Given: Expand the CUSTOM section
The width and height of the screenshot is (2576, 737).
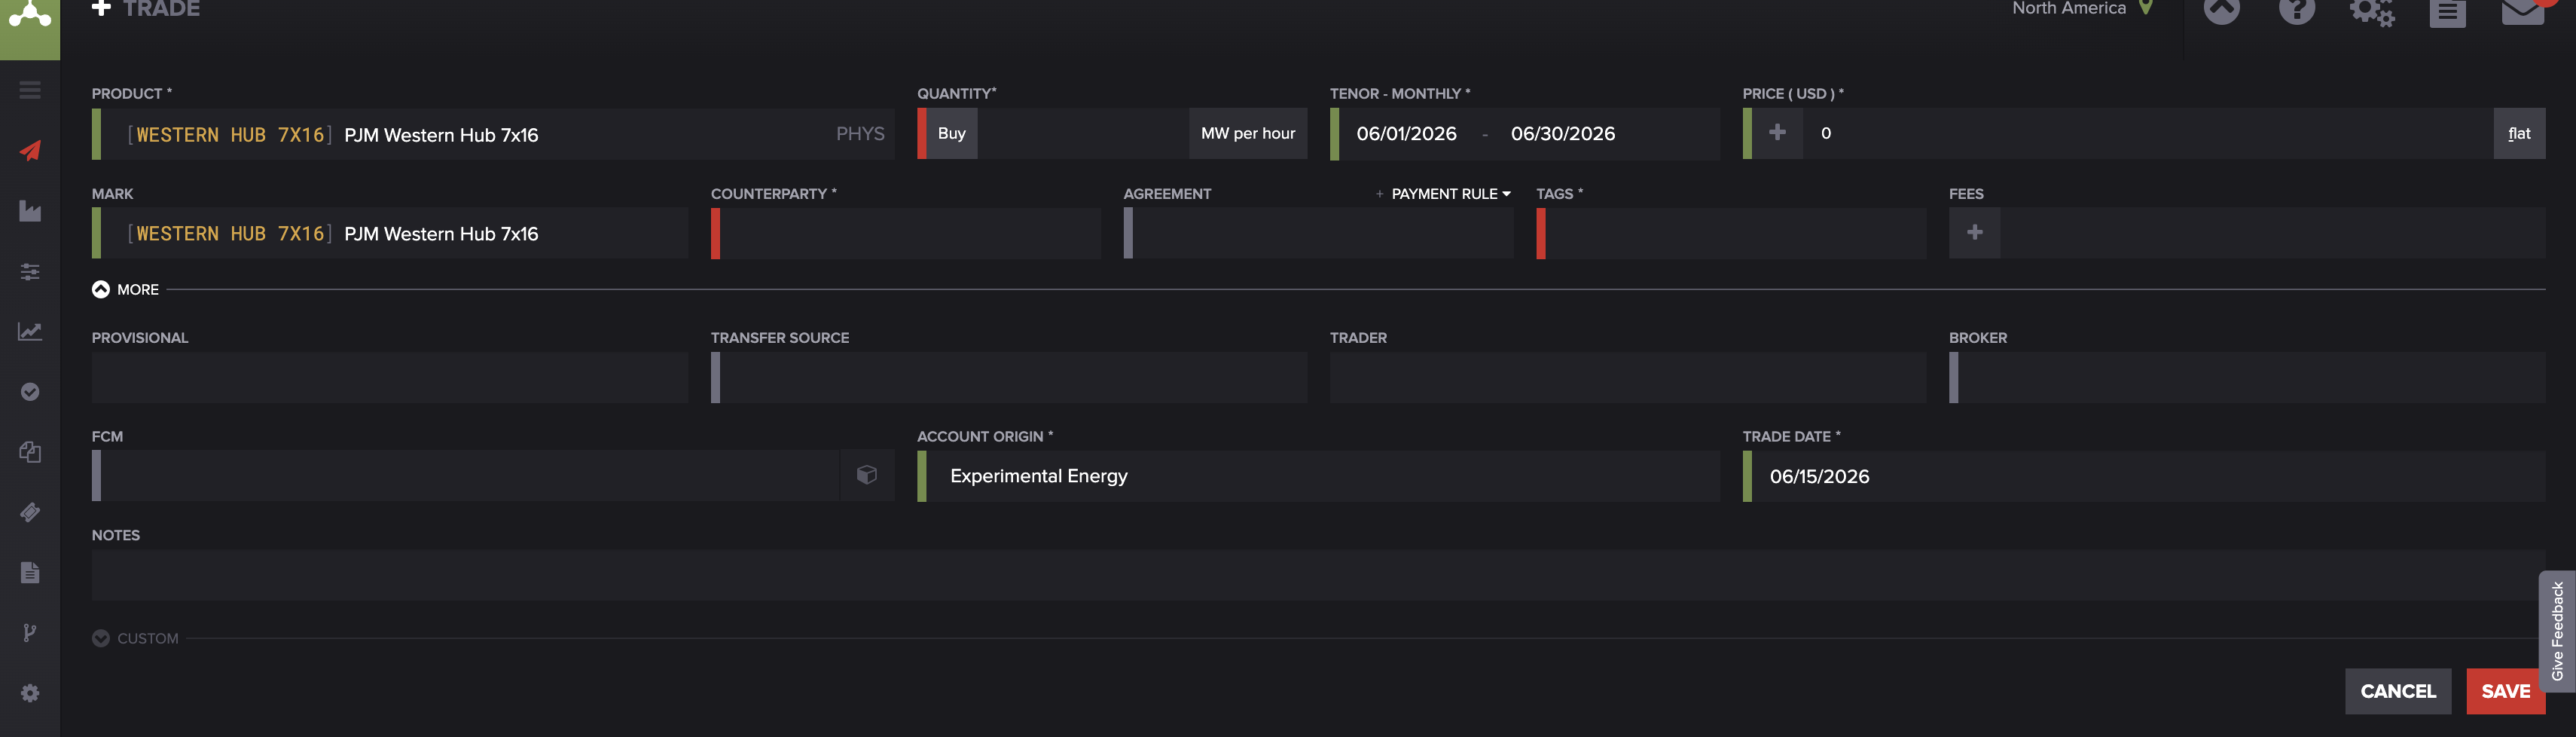Looking at the screenshot, I should tap(135, 638).
